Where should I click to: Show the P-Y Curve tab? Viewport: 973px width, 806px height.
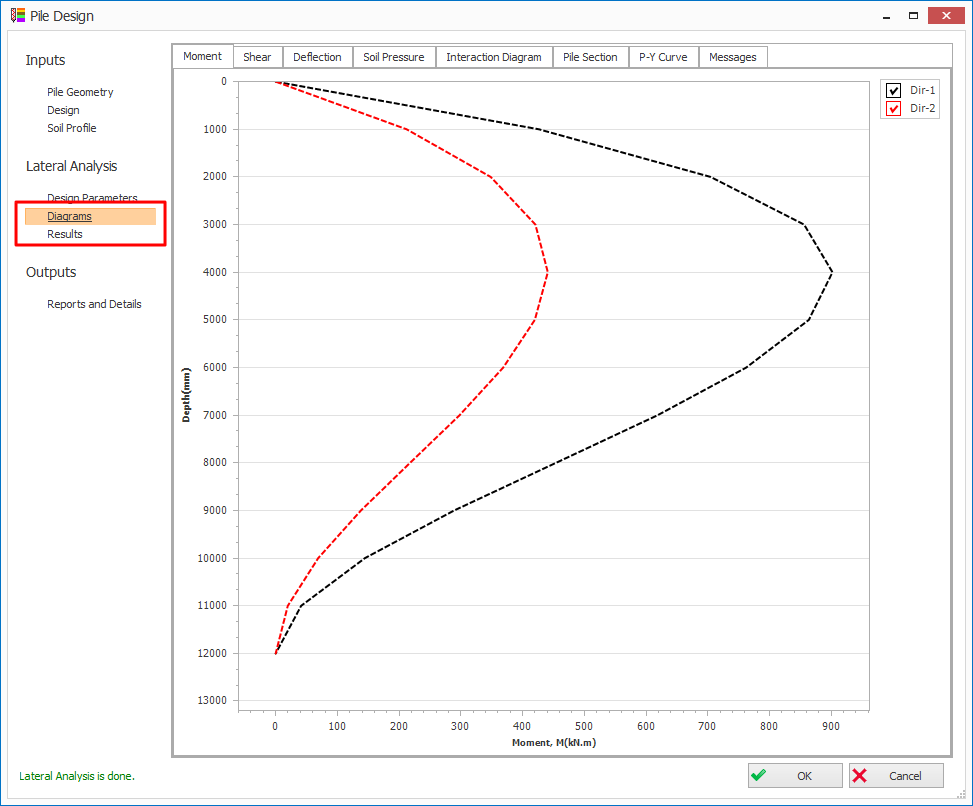tap(663, 57)
